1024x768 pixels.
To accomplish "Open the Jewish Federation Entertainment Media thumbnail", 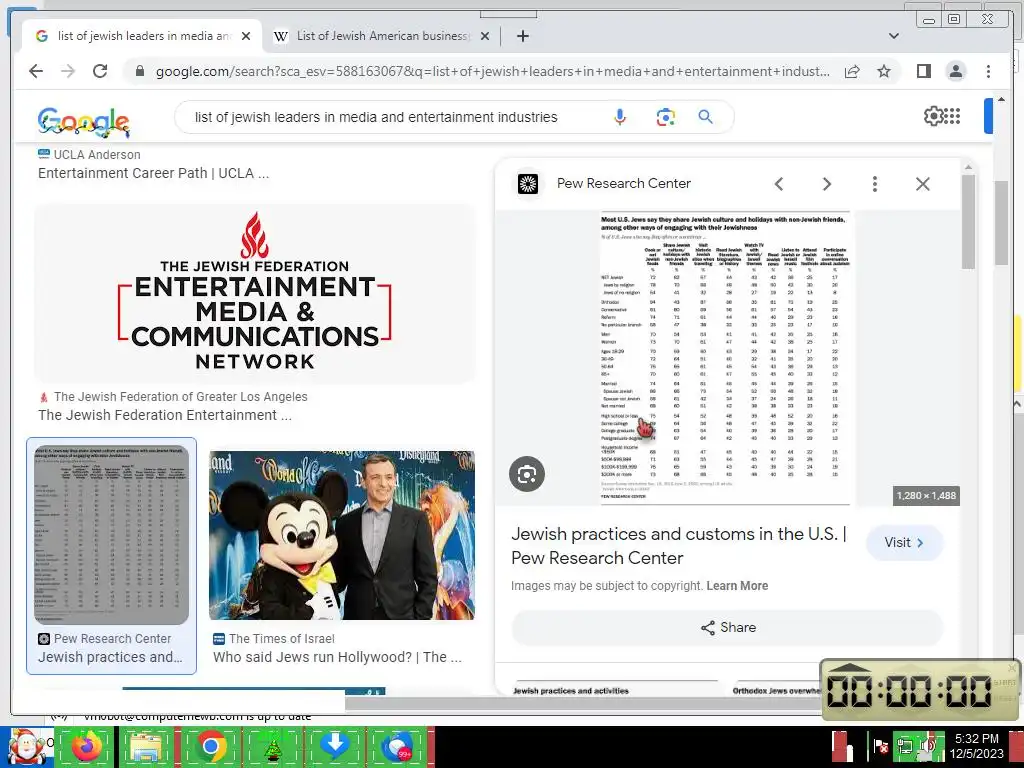I will tap(255, 294).
